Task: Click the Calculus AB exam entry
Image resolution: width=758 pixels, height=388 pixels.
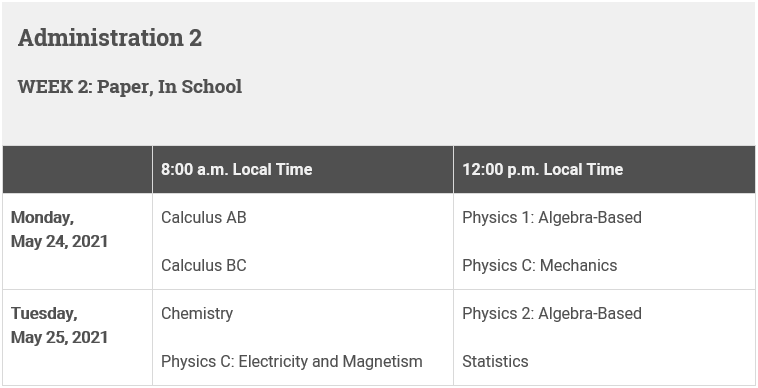Action: [x=204, y=217]
